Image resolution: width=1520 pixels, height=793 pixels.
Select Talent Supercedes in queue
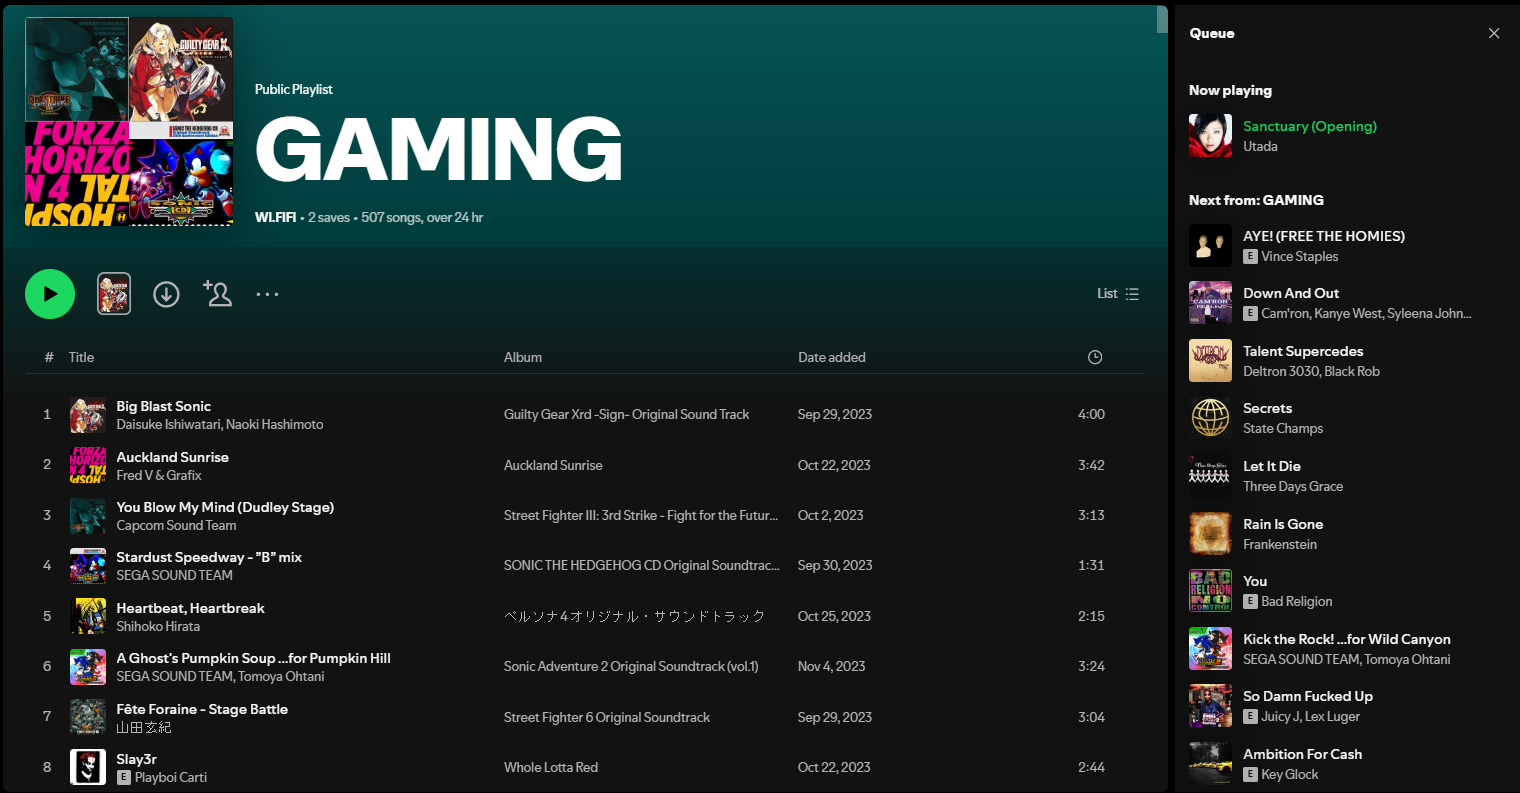tap(1303, 351)
